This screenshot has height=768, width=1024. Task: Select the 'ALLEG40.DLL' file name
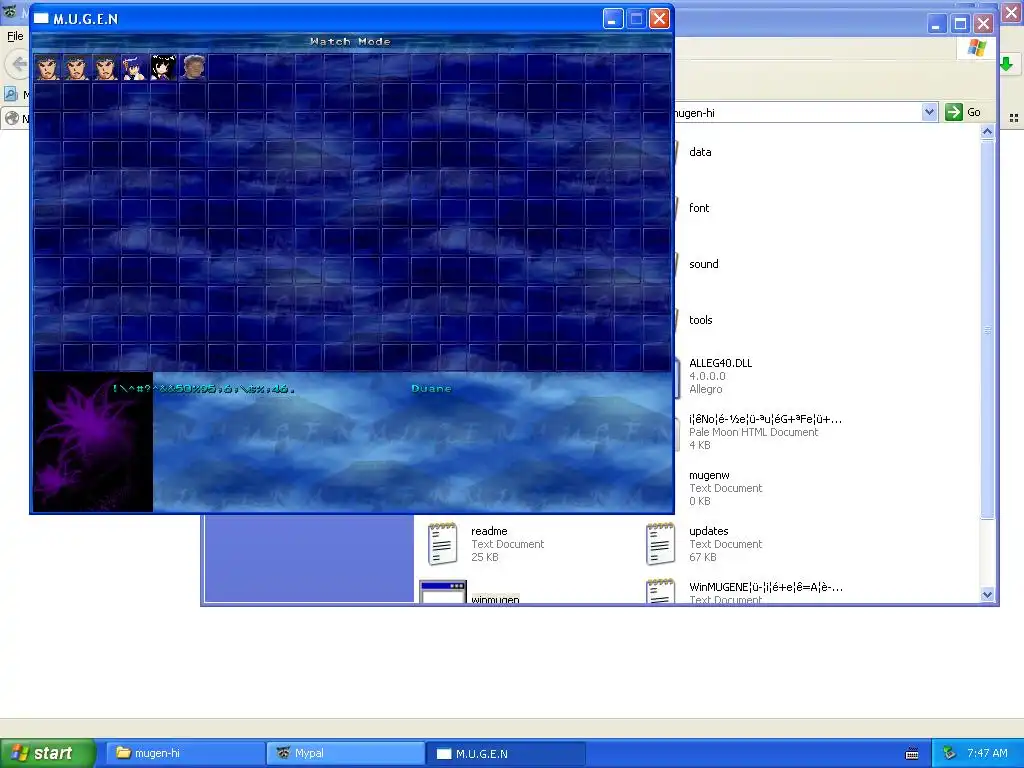pos(720,364)
